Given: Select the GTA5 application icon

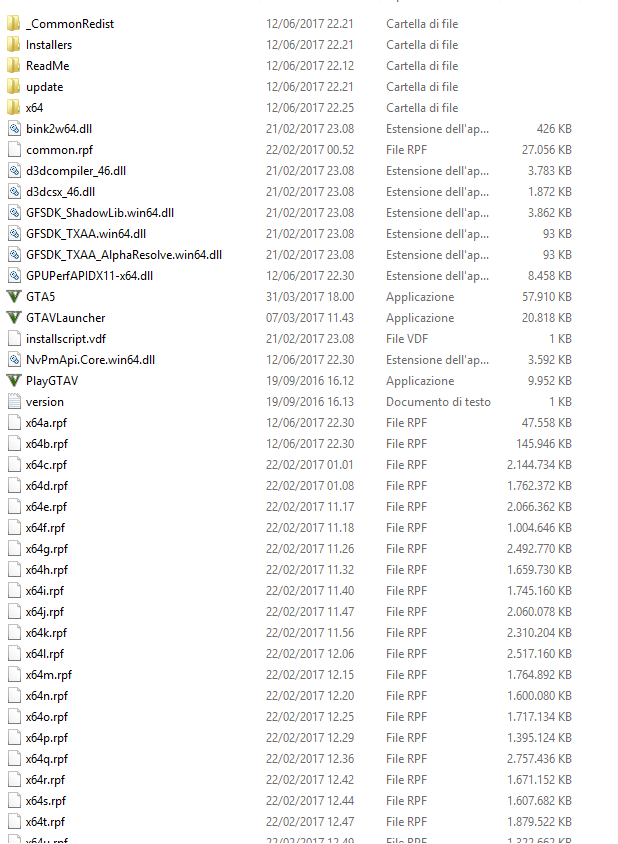Looking at the screenshot, I should [14, 297].
